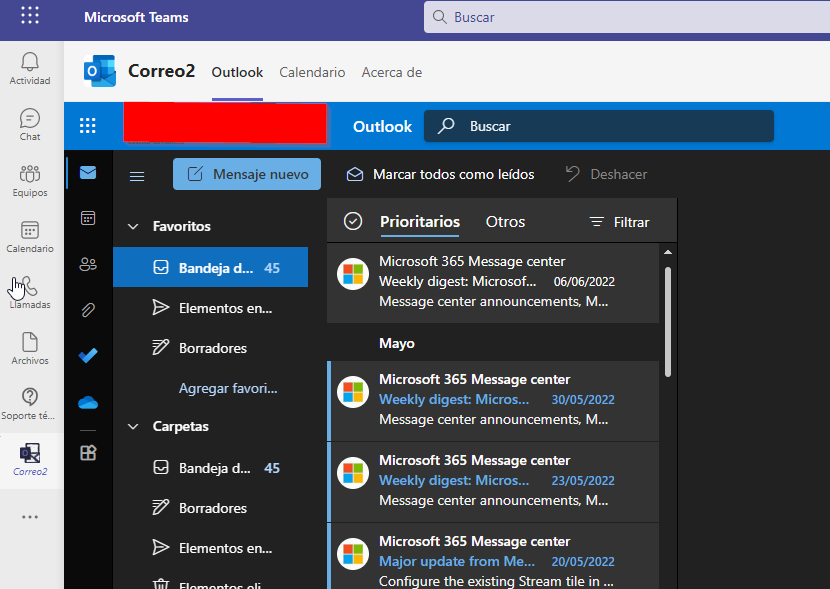Click the Outlook Buscar search field
Screen dimensions: 830x589
(599, 126)
